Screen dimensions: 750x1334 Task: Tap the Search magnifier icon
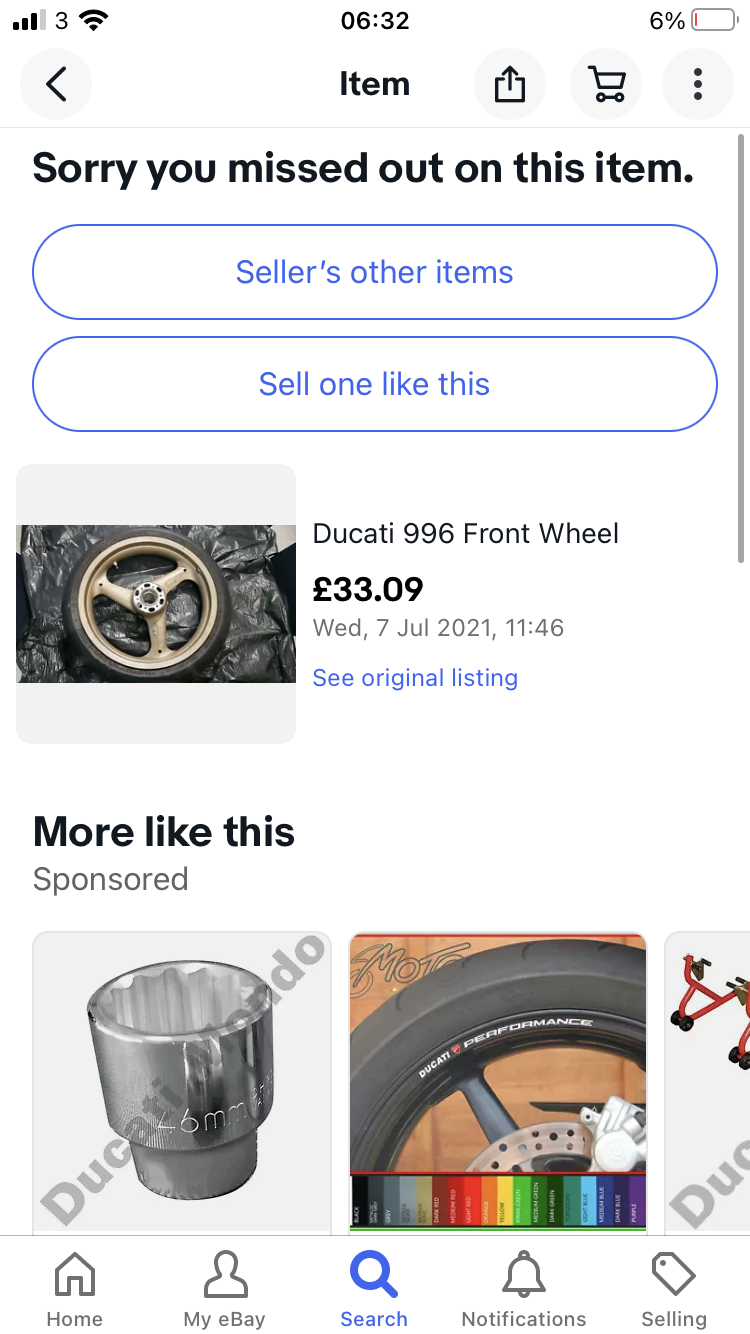[374, 1278]
